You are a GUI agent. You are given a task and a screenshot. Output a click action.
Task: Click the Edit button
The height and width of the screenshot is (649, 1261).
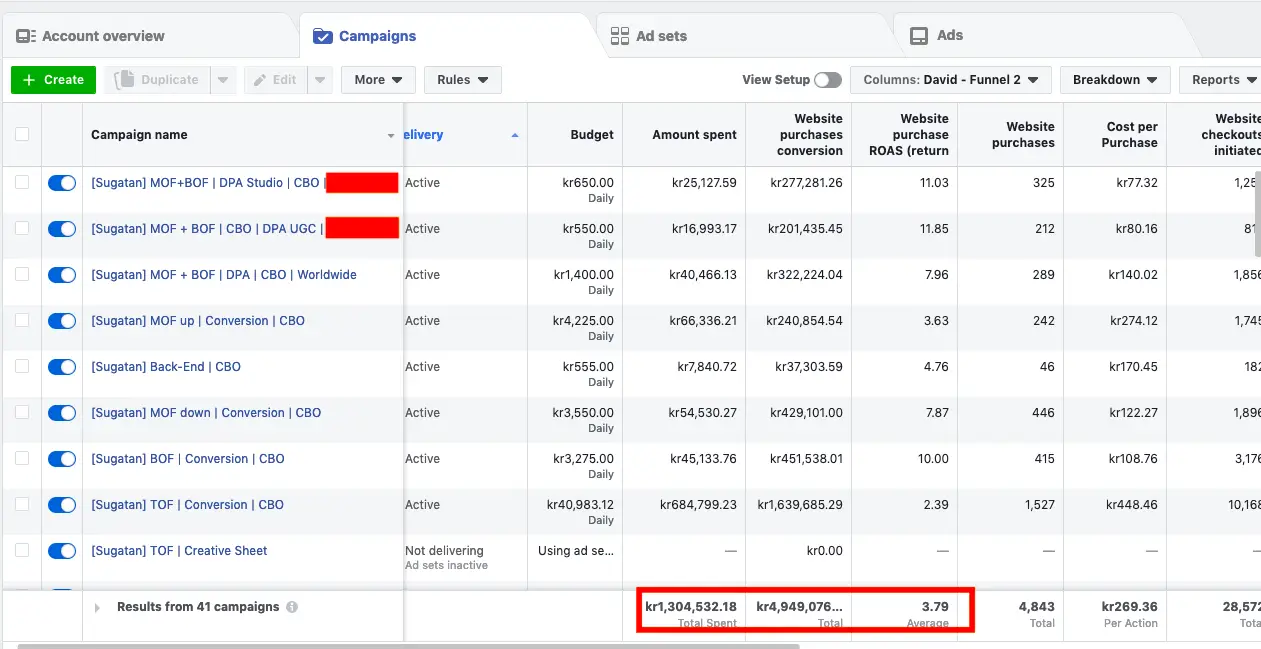pos(276,80)
